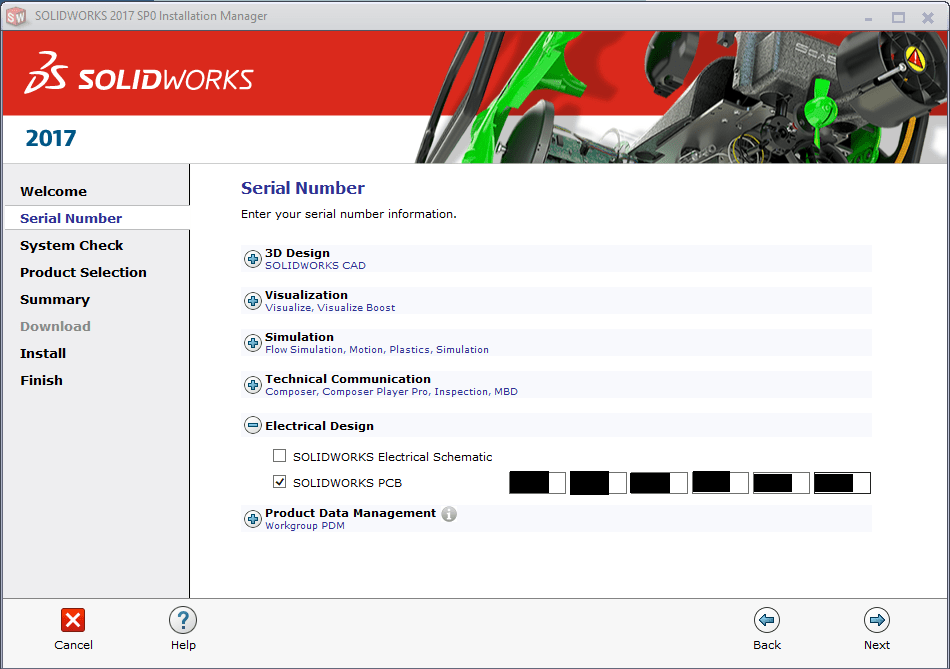
Task: Expand the 3D Design section
Action: pyautogui.click(x=253, y=259)
